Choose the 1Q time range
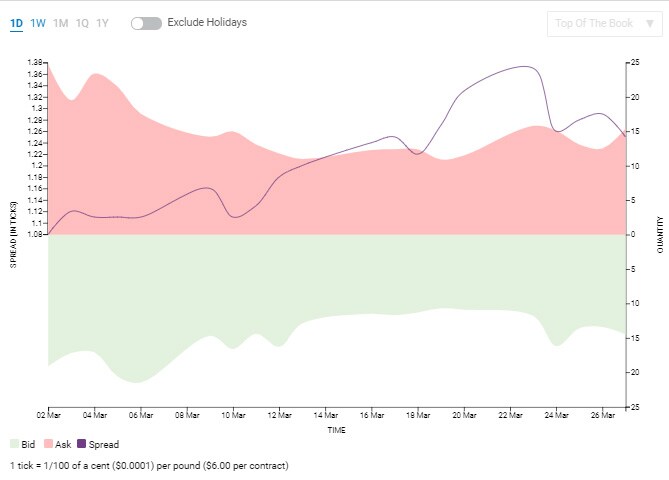Screen dimensions: 669x480 click(82, 22)
